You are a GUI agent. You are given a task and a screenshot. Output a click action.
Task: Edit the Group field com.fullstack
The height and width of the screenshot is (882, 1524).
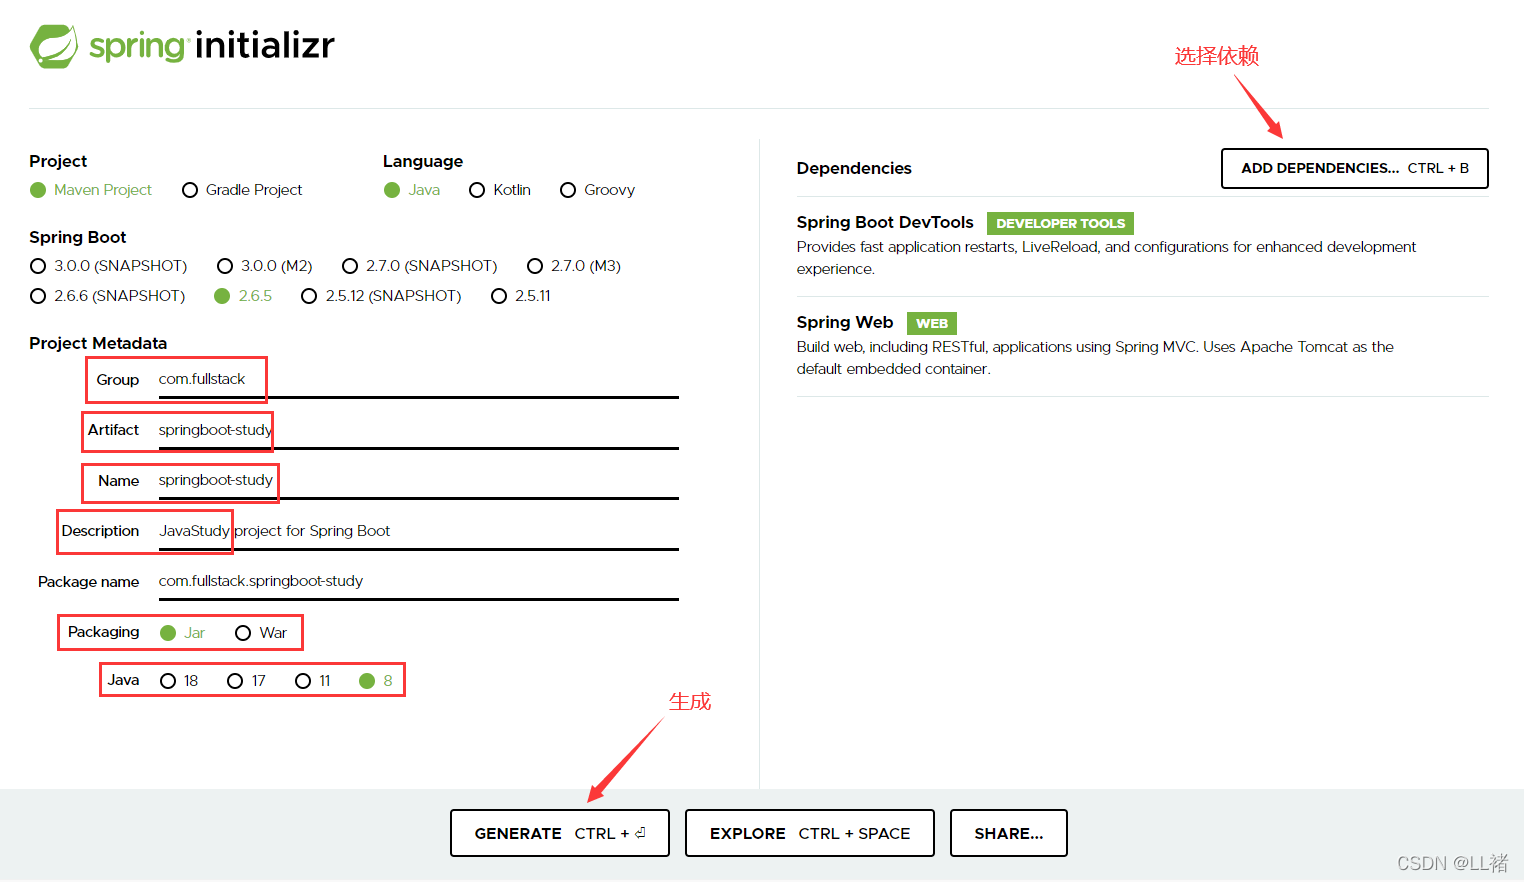(418, 379)
